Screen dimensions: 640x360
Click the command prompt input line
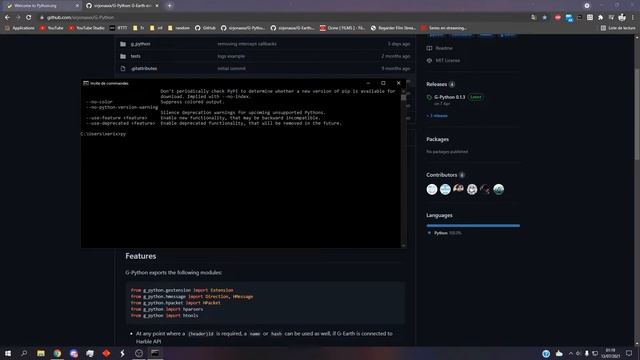pyautogui.click(x=103, y=134)
